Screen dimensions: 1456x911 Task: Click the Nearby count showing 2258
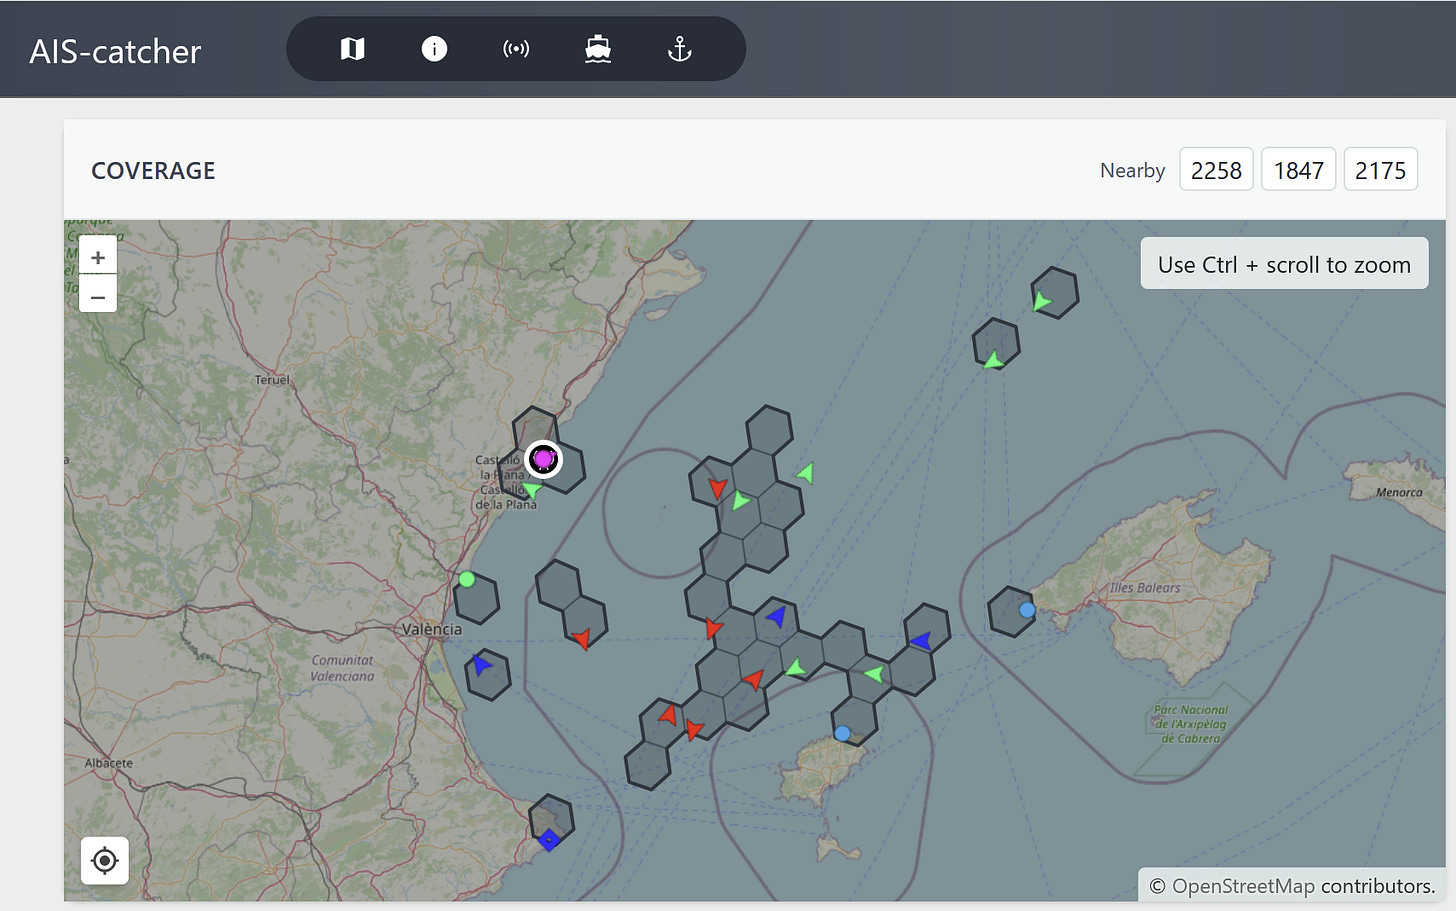(x=1216, y=169)
